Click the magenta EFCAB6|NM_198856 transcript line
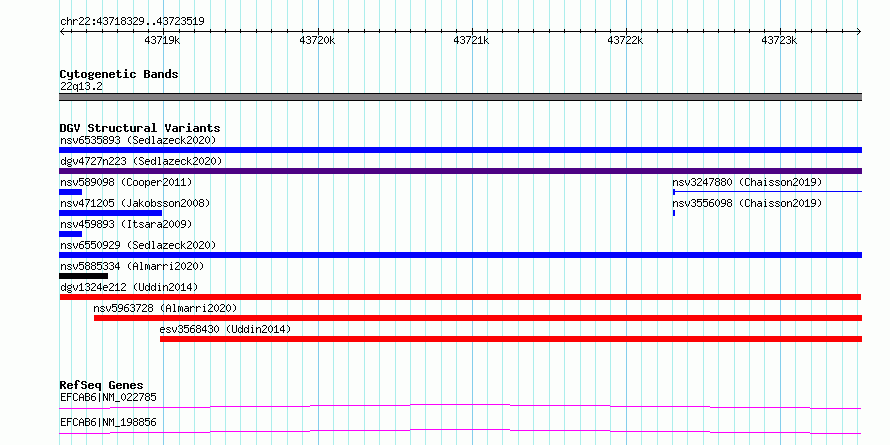Viewport: 890px width, 445px height. pyautogui.click(x=460, y=431)
